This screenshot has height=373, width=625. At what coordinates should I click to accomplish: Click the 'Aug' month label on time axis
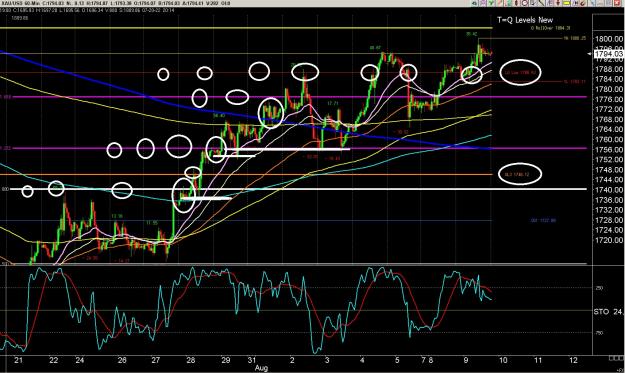261,368
